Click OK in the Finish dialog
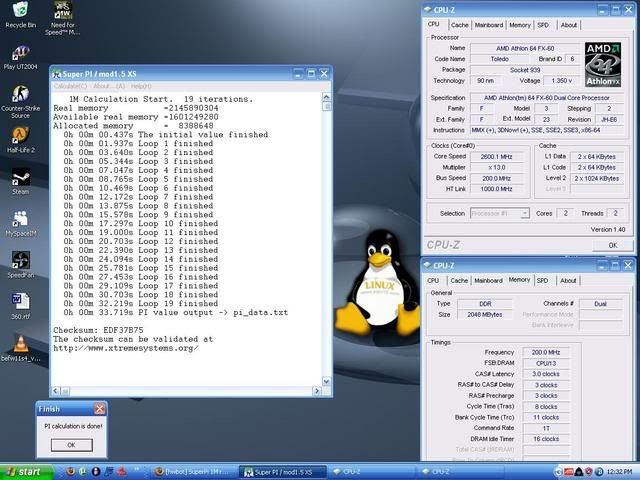This screenshot has height=480, width=640. coord(71,444)
